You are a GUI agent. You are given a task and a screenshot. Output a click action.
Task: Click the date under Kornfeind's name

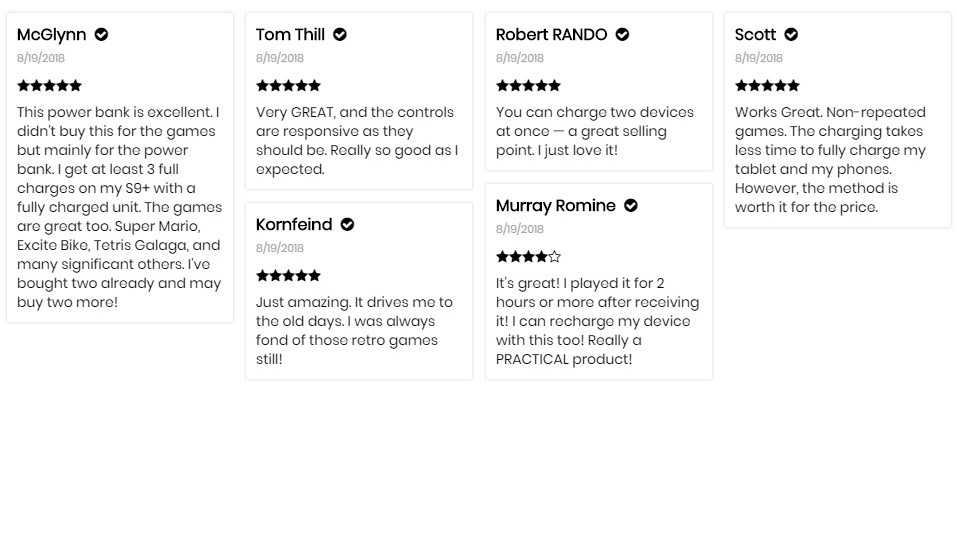tap(280, 248)
